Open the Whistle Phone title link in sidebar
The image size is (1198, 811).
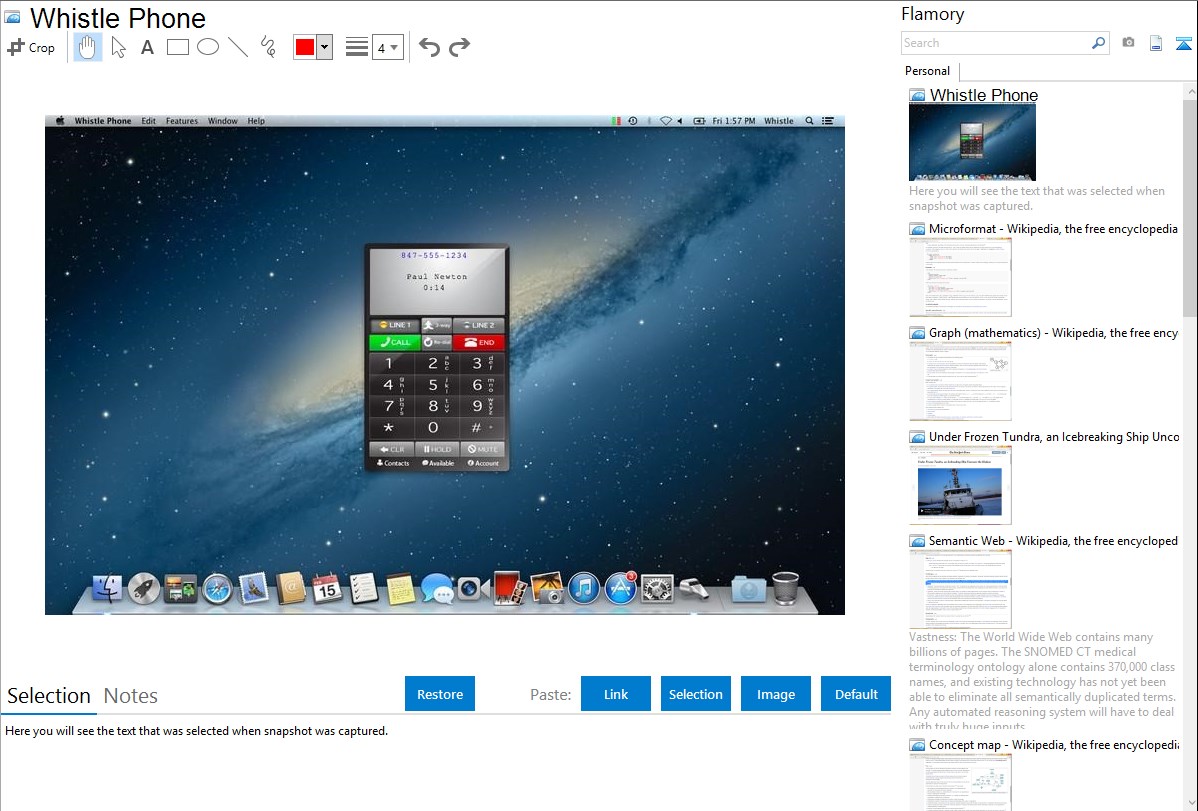[x=983, y=95]
